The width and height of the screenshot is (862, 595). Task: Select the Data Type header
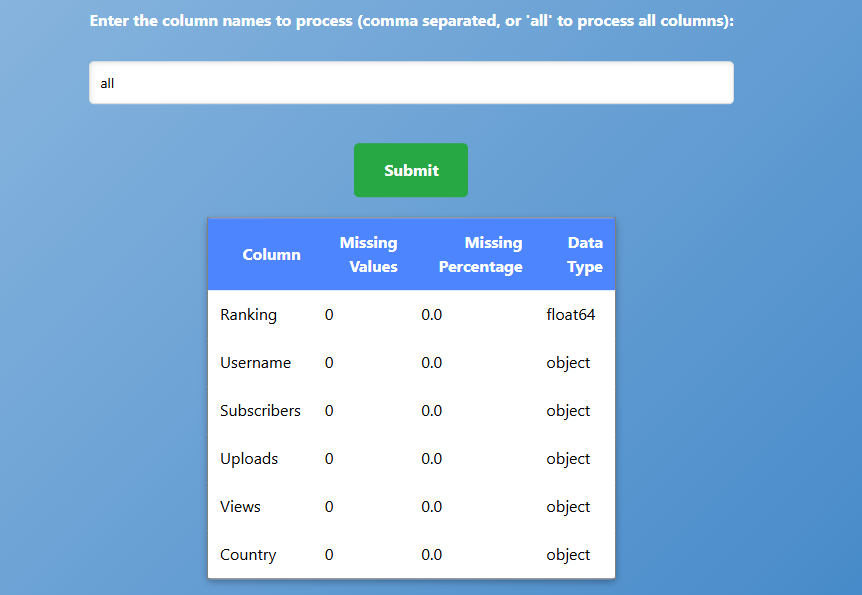pyautogui.click(x=585, y=255)
